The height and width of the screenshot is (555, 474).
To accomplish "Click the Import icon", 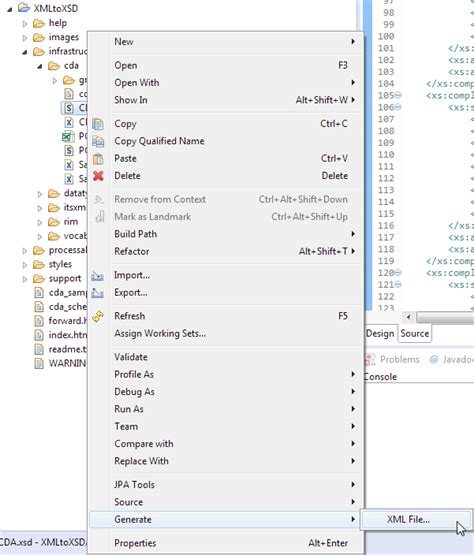I will (x=97, y=276).
